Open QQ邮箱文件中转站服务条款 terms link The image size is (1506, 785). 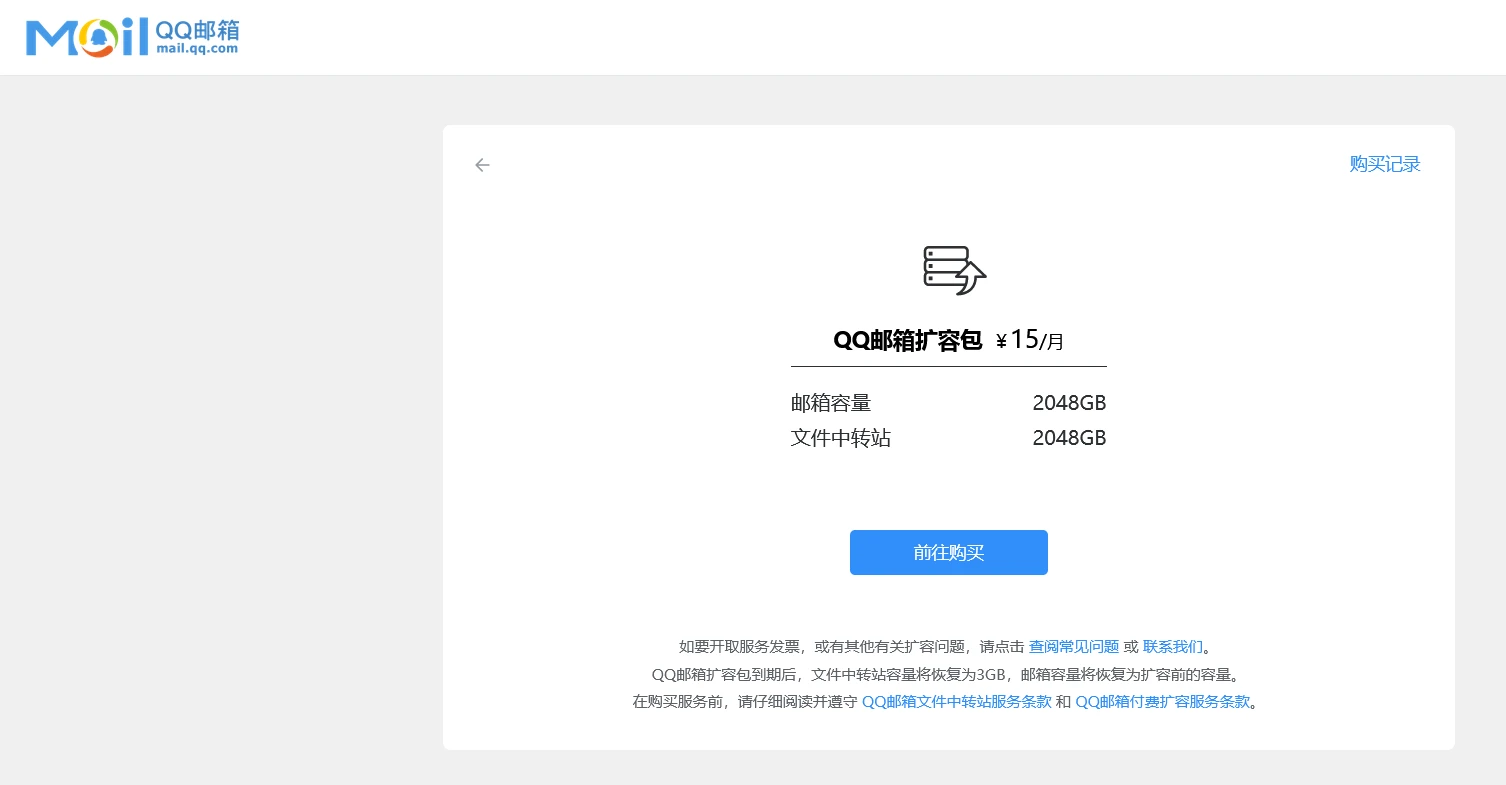tap(956, 702)
